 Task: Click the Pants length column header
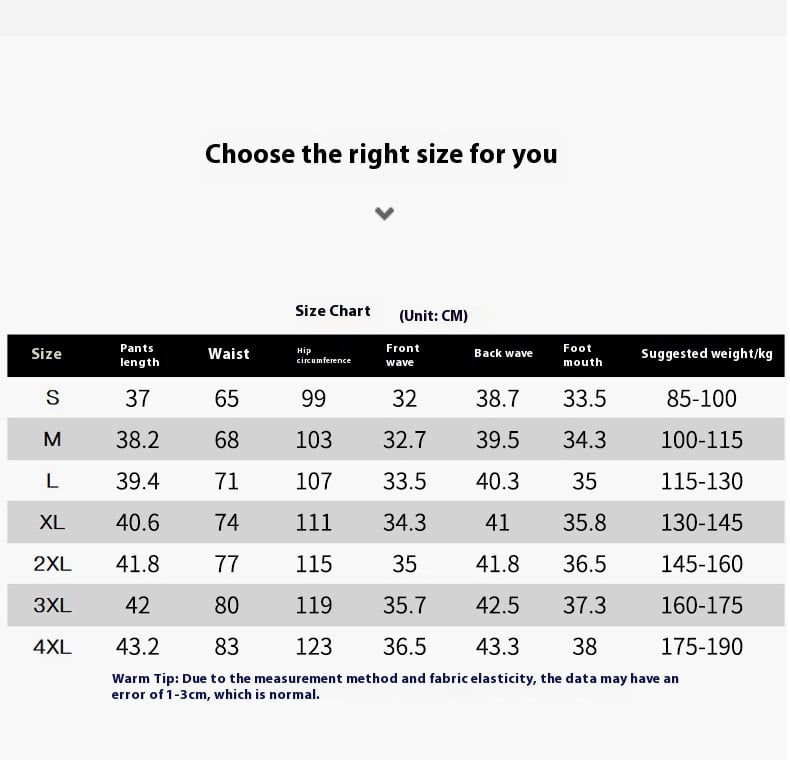[x=140, y=355]
